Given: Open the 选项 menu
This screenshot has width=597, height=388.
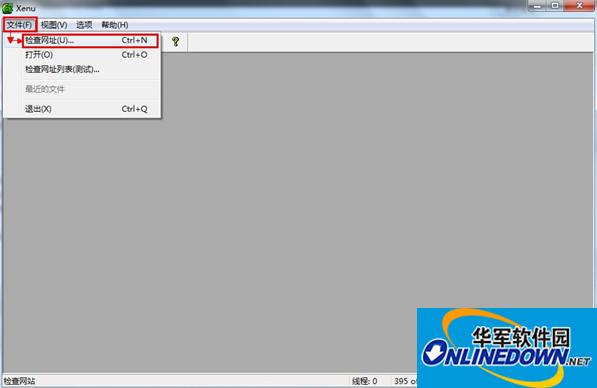Looking at the screenshot, I should click(84, 25).
